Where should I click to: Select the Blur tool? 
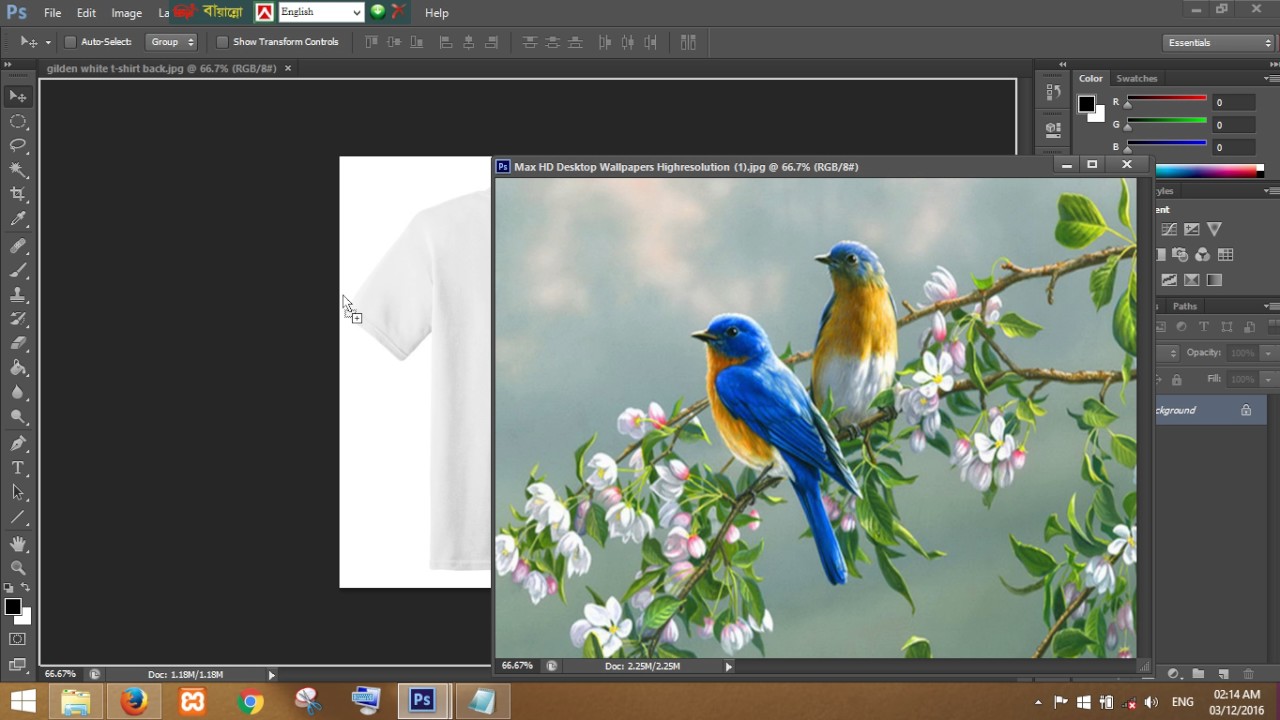click(18, 393)
